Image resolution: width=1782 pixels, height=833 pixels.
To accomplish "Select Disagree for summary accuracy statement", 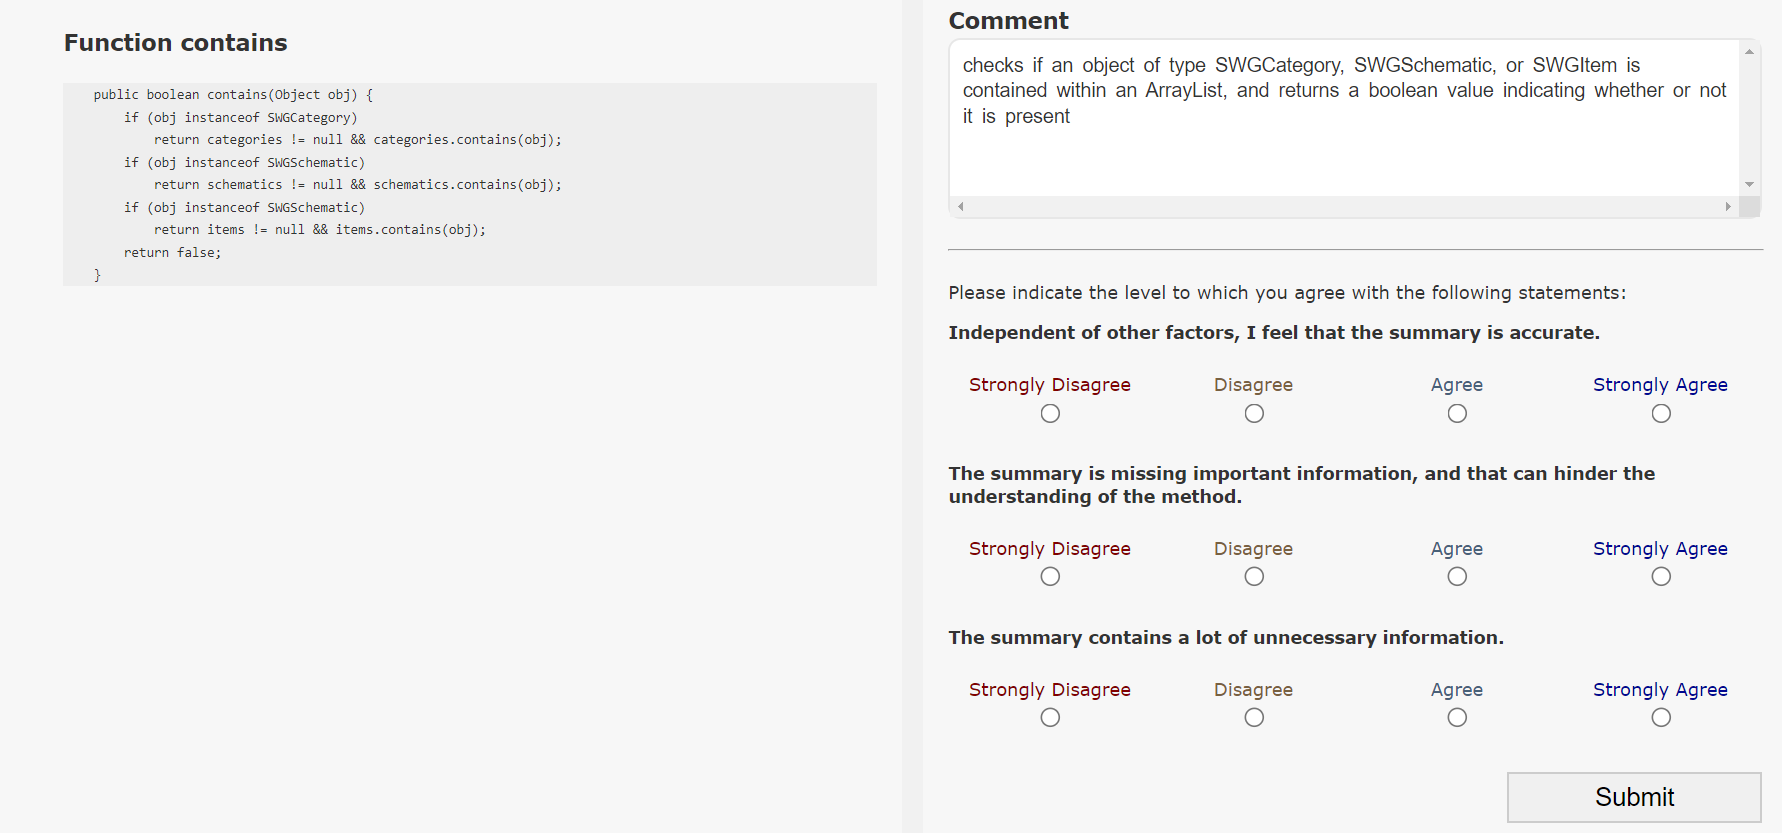I will [x=1254, y=414].
